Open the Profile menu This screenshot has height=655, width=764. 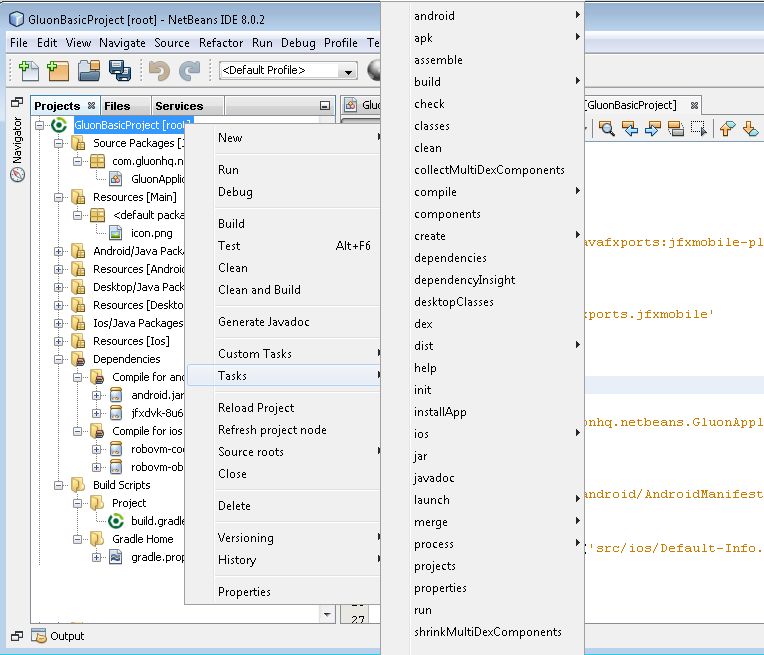click(341, 43)
